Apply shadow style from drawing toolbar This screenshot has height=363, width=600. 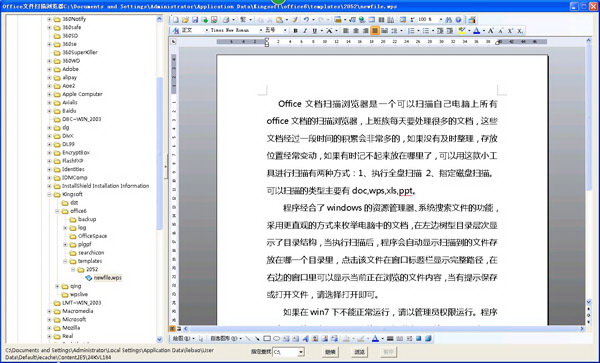419,339
